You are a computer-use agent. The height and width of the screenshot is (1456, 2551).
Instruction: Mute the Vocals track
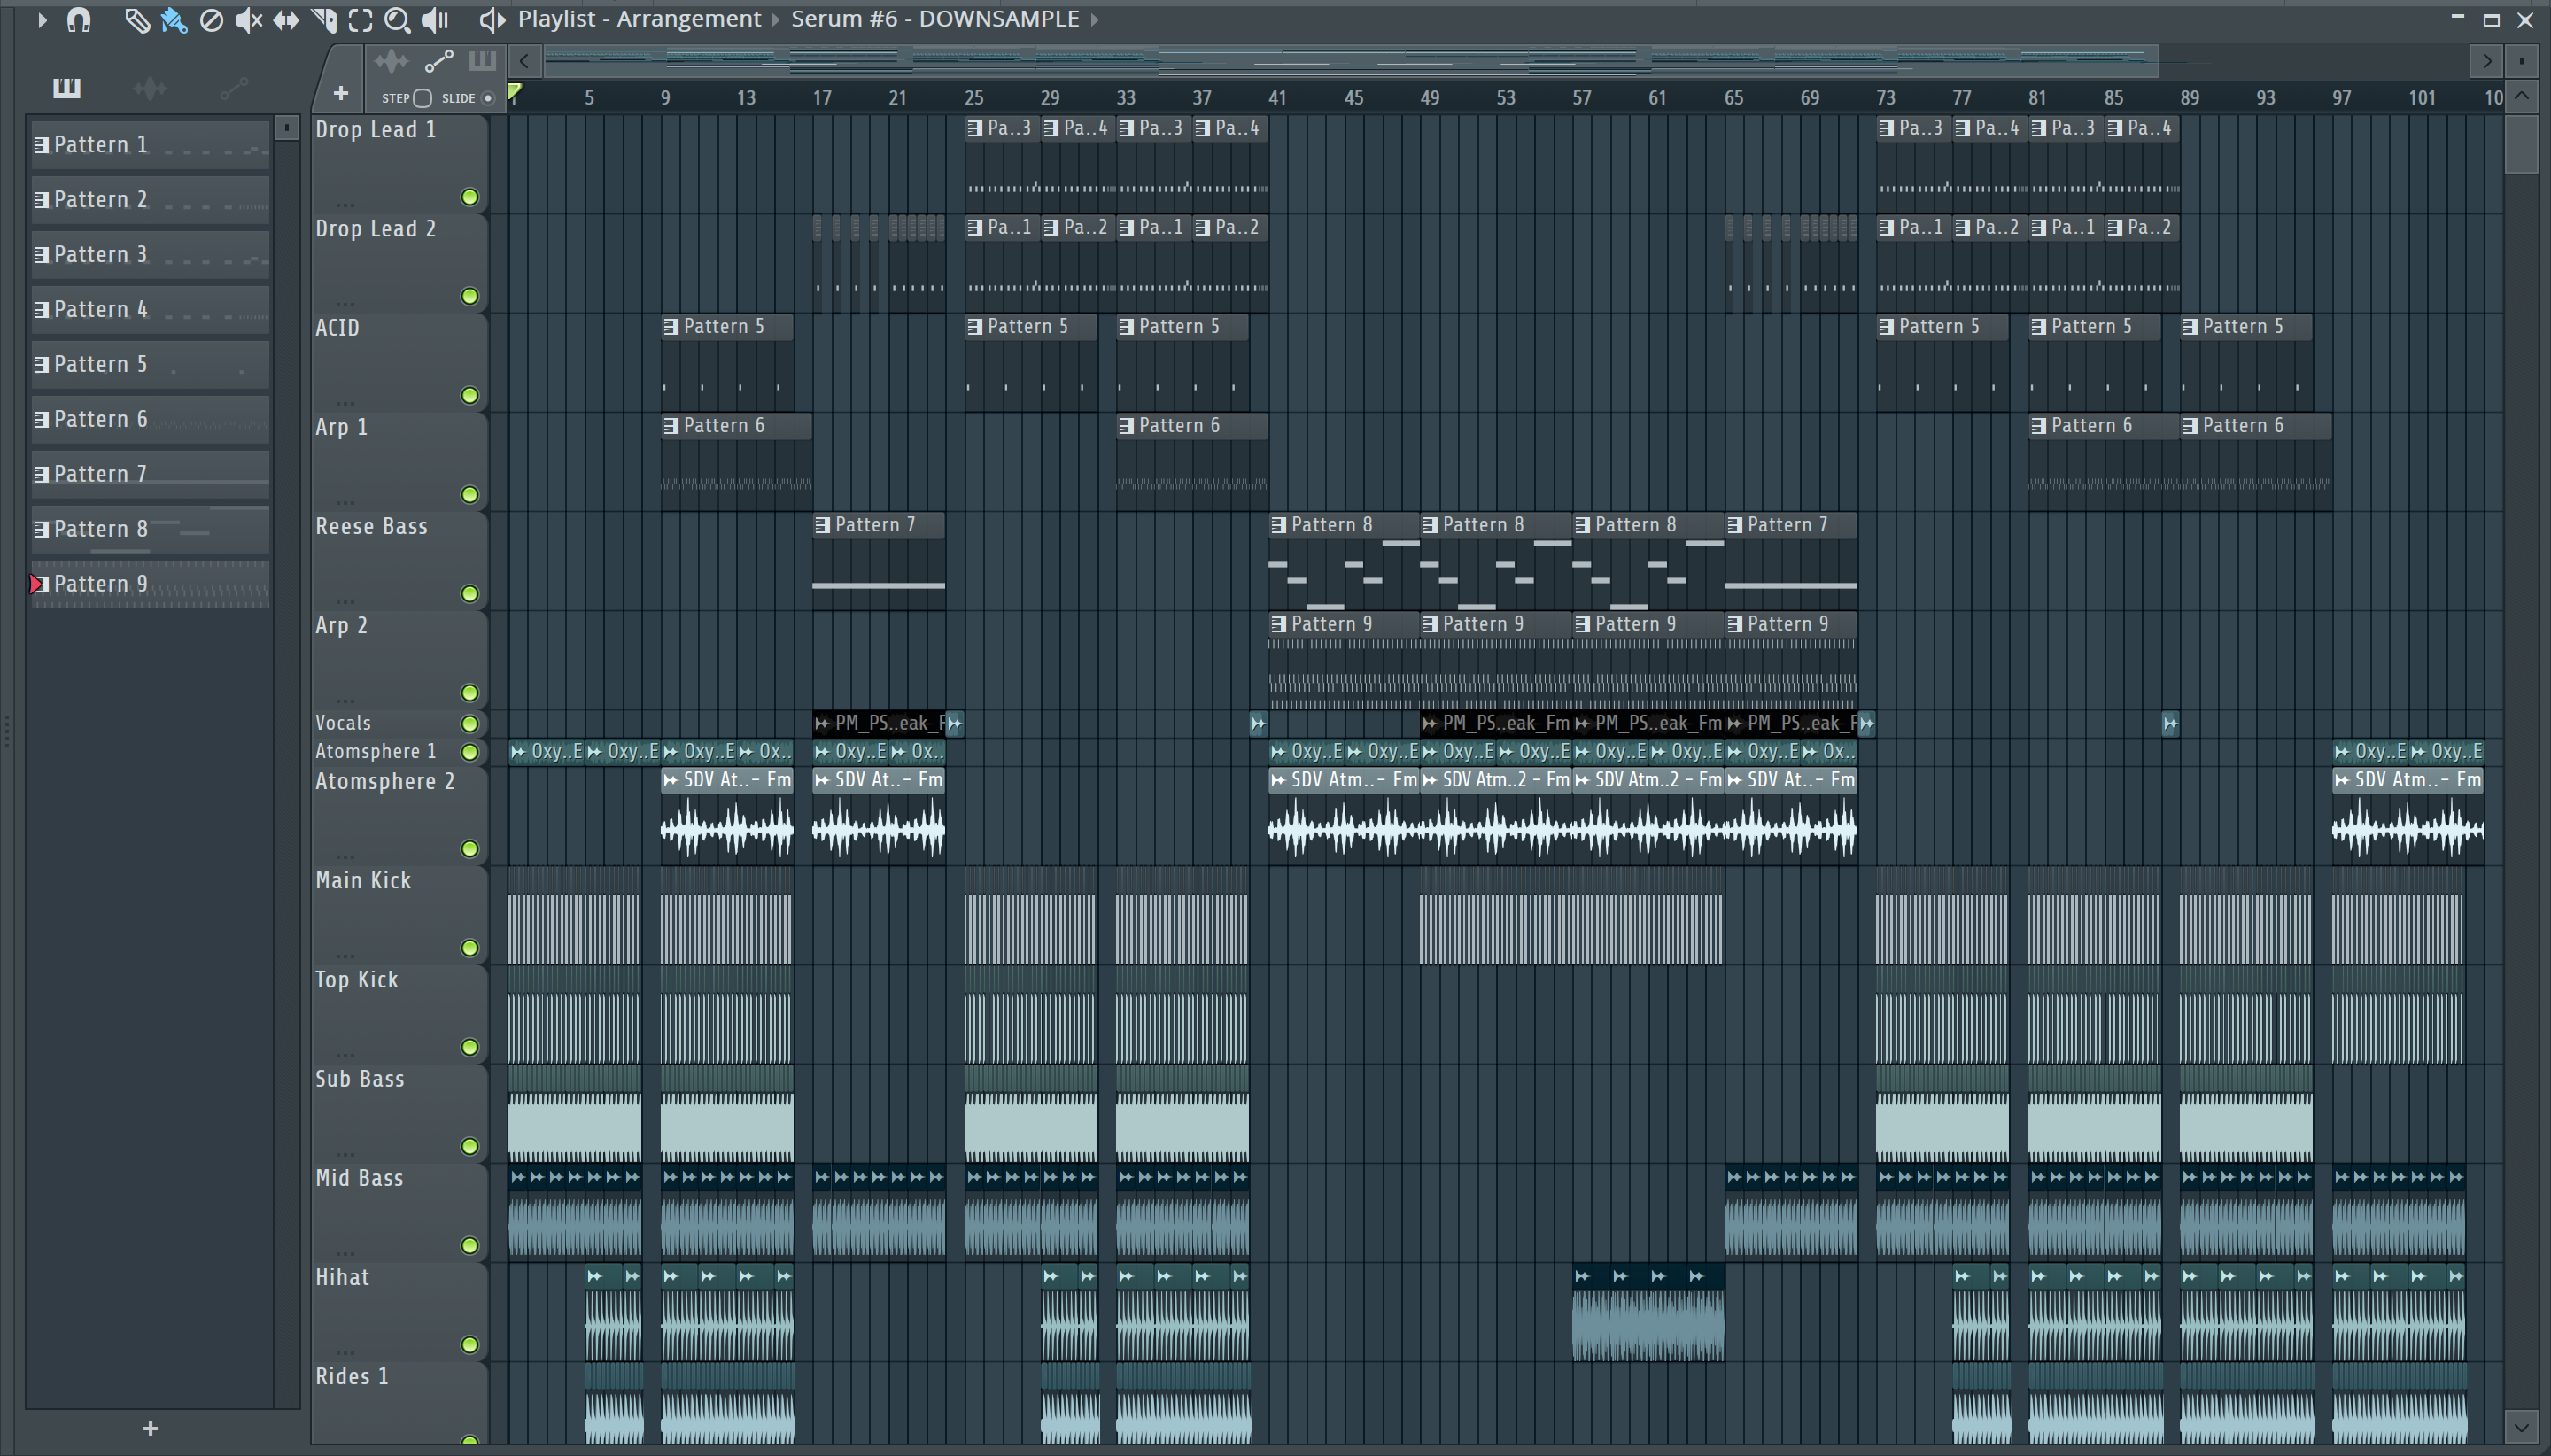[469, 723]
